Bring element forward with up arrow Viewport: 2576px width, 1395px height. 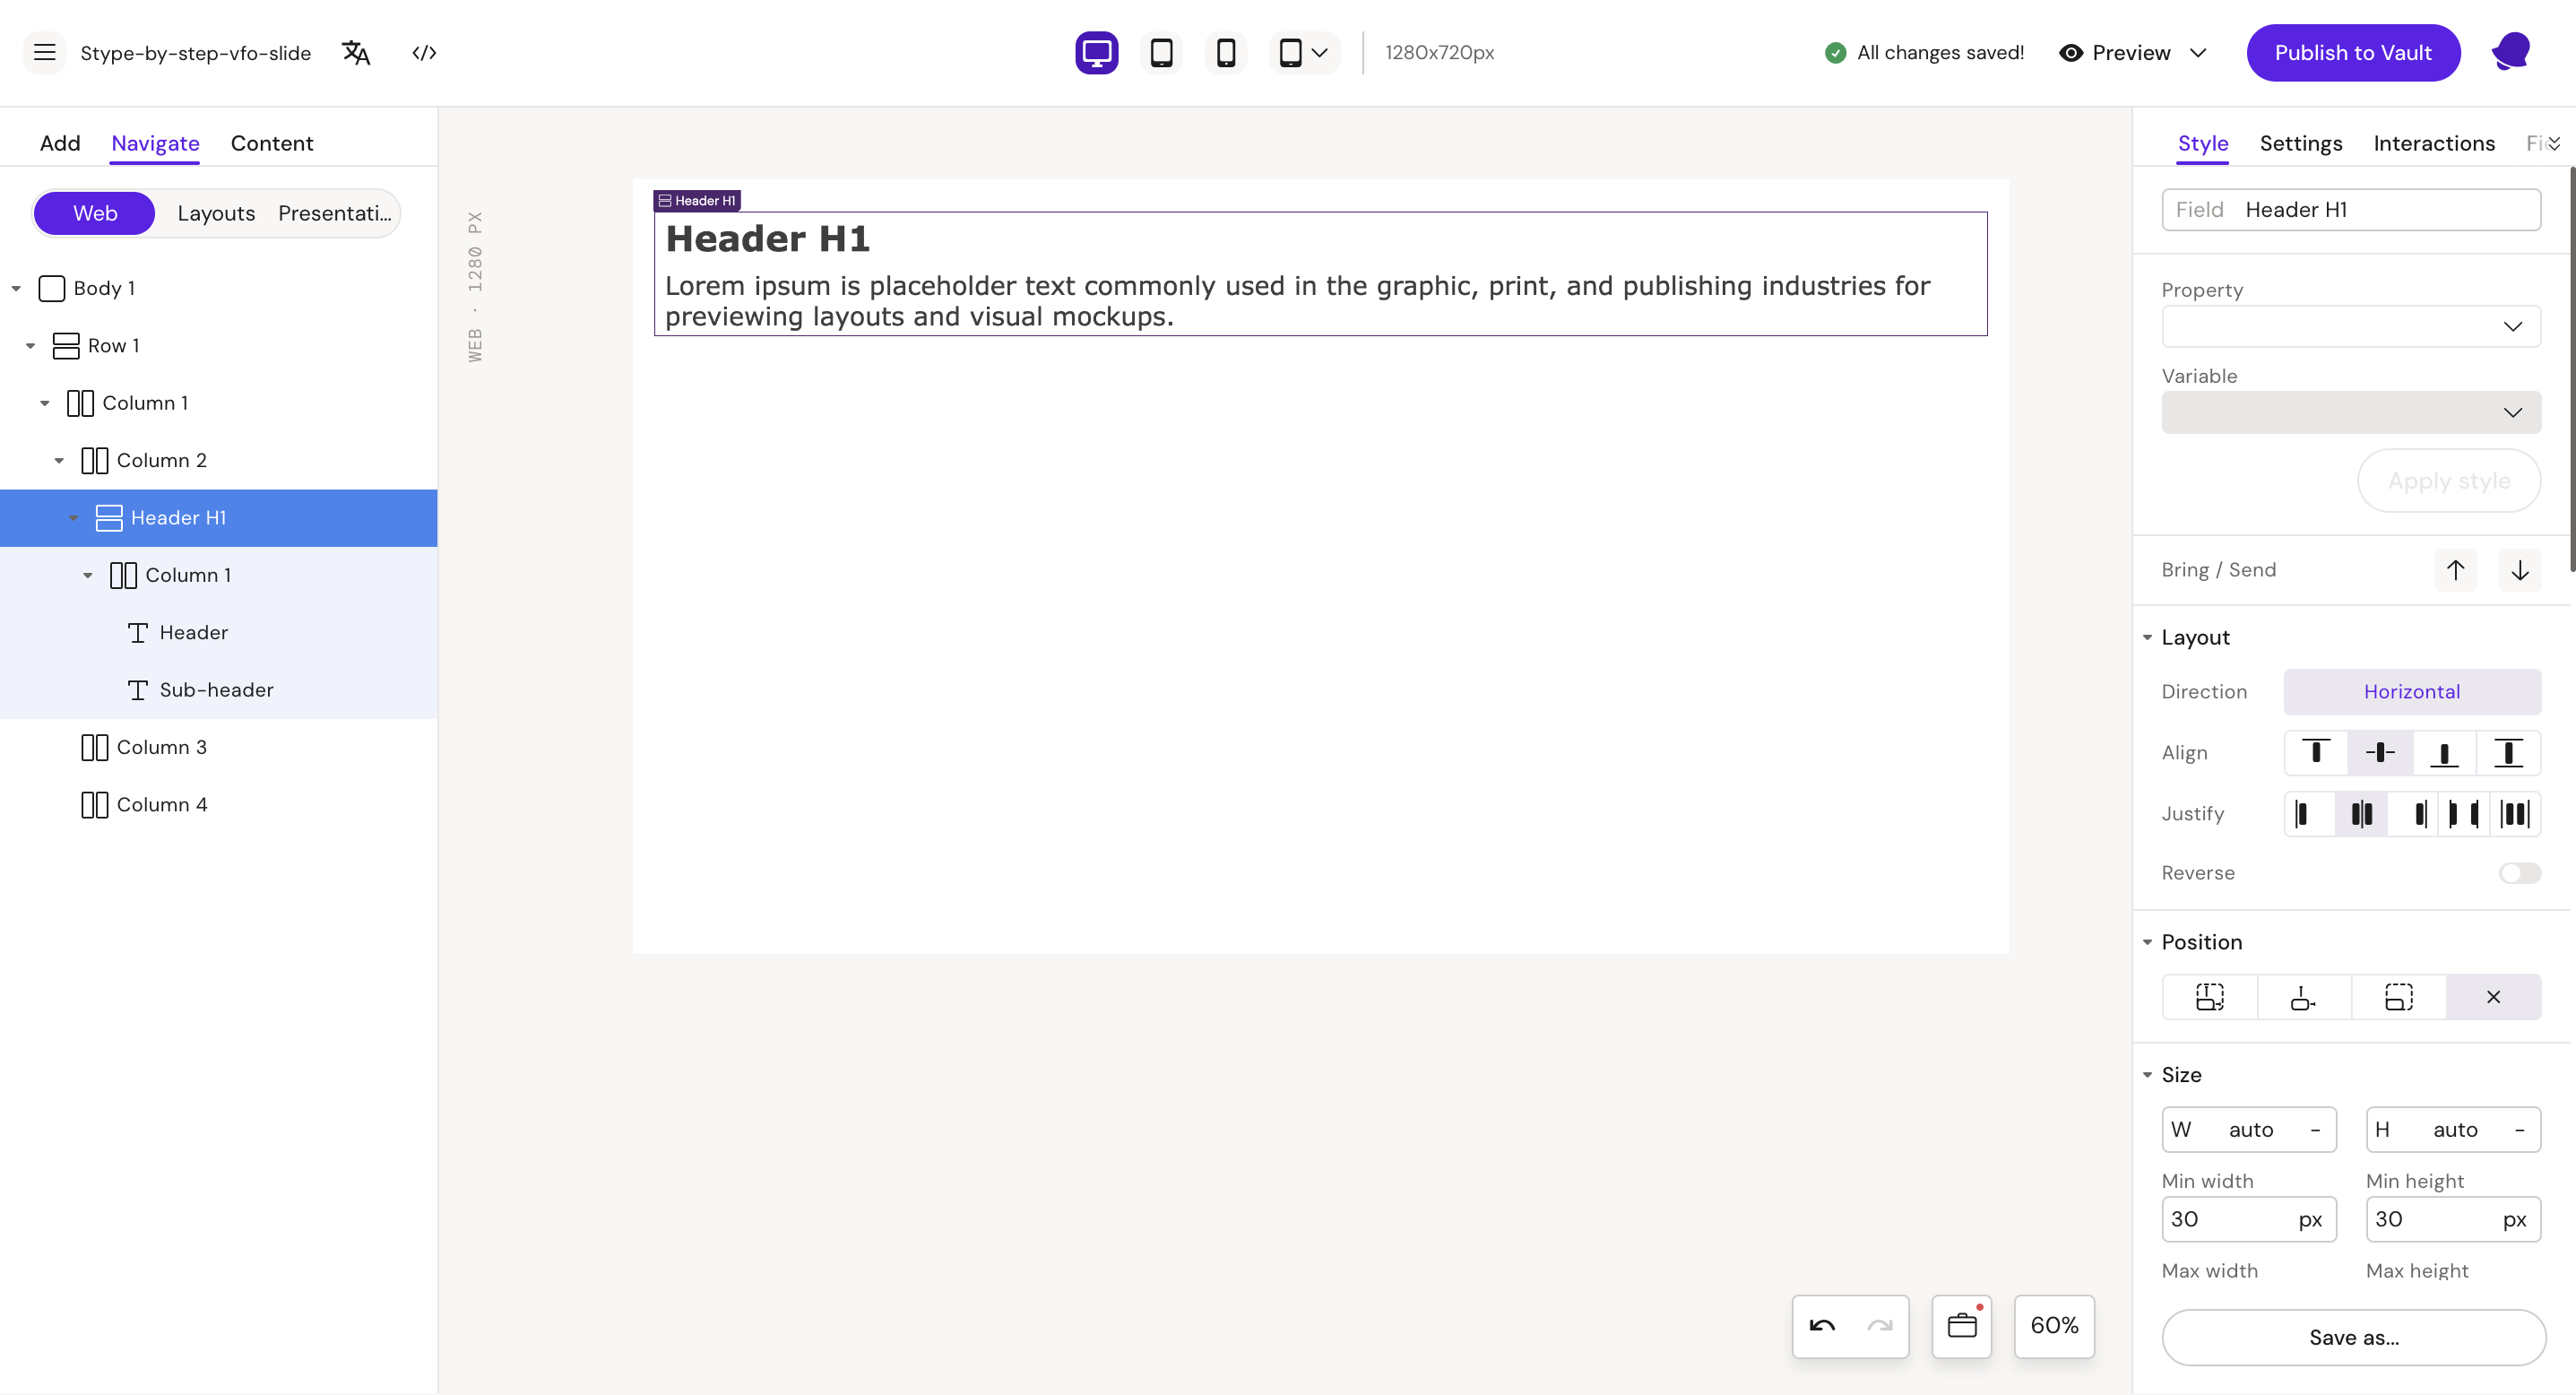(x=2455, y=570)
